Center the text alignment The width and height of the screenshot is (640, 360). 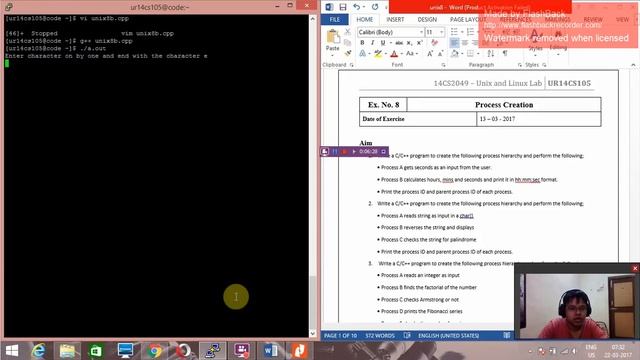(x=465, y=42)
